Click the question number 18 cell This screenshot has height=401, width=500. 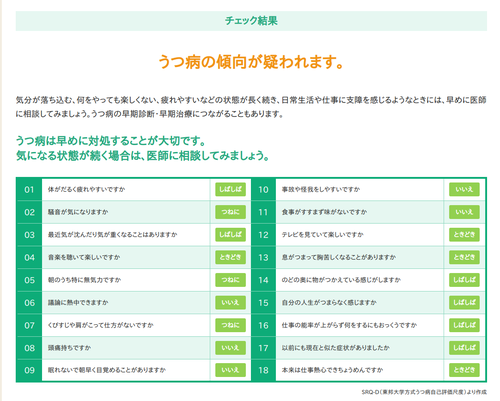point(263,370)
